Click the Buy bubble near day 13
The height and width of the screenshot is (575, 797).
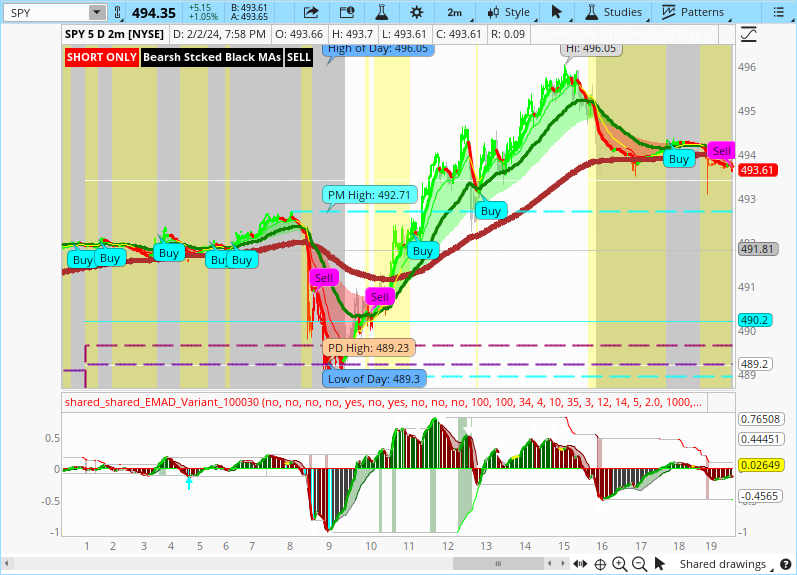click(491, 211)
